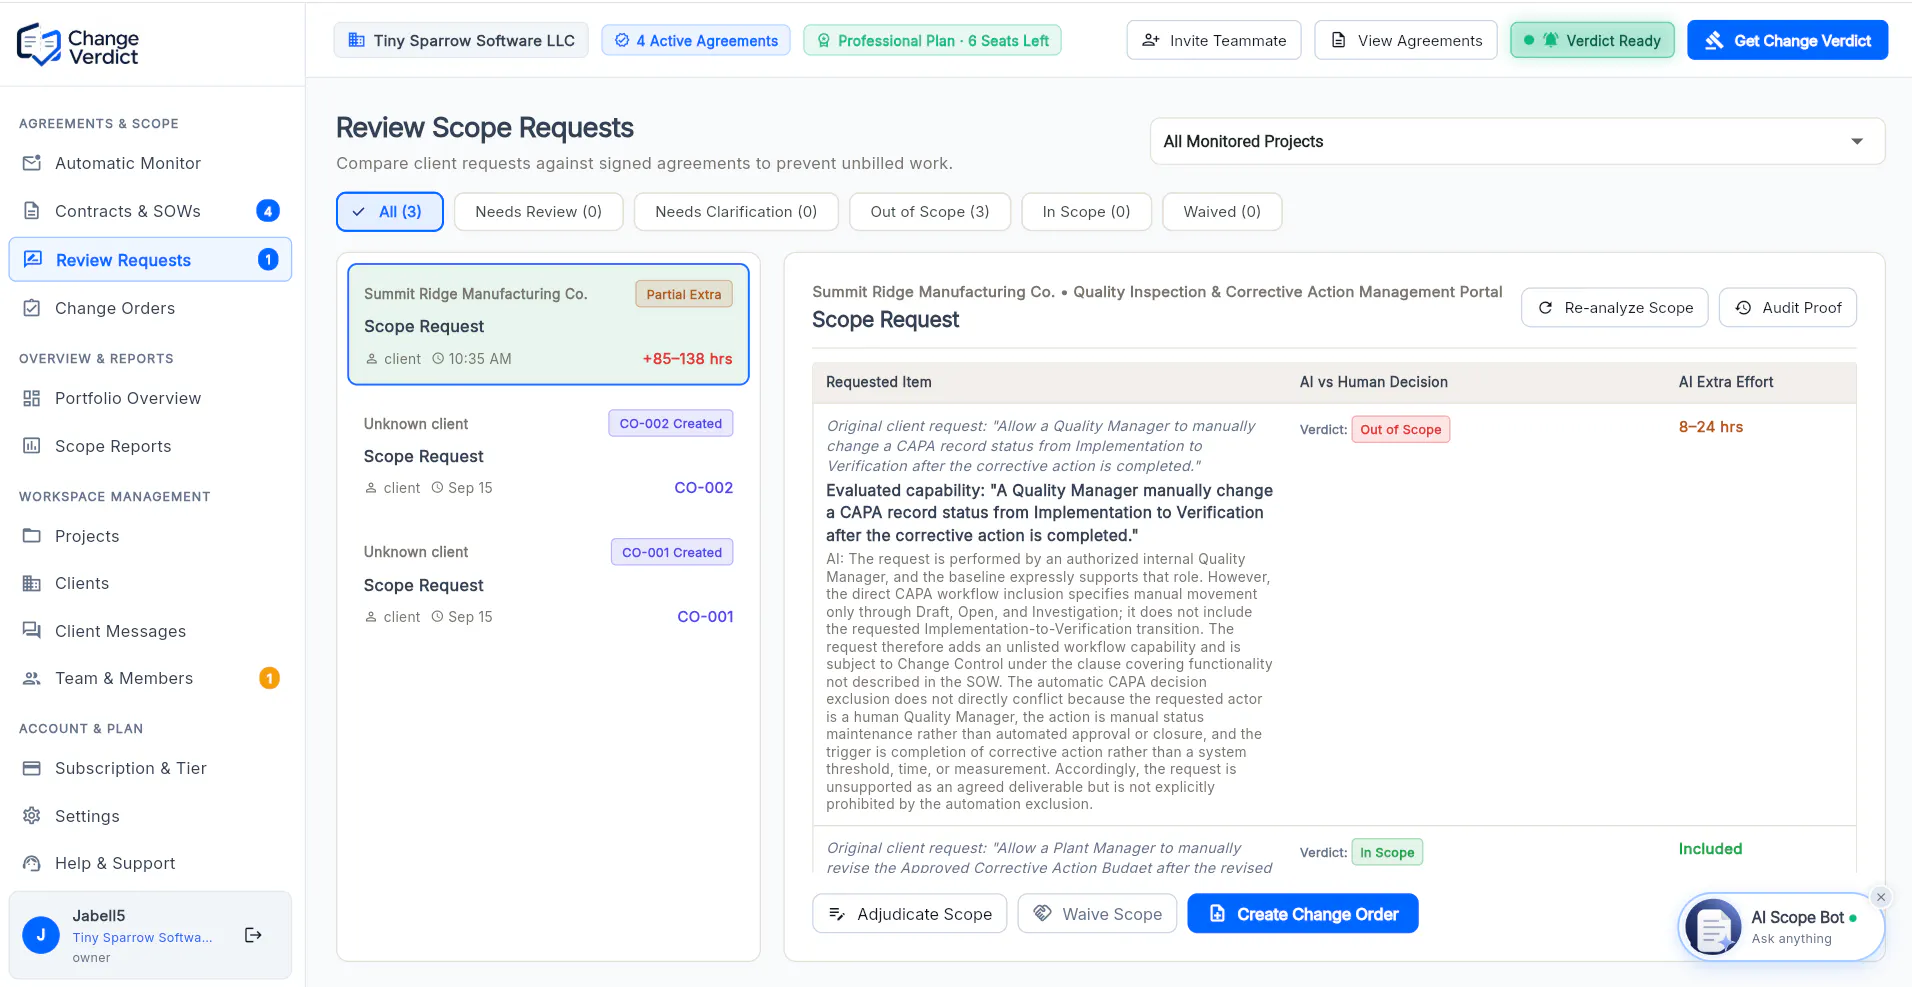The width and height of the screenshot is (1912, 987).
Task: Click Adjudicate Scope button
Action: tap(910, 914)
